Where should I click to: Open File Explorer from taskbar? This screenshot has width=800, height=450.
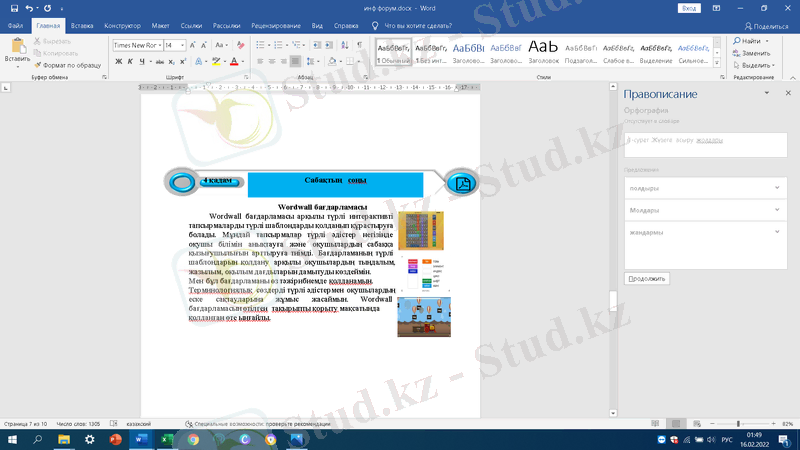(64, 439)
